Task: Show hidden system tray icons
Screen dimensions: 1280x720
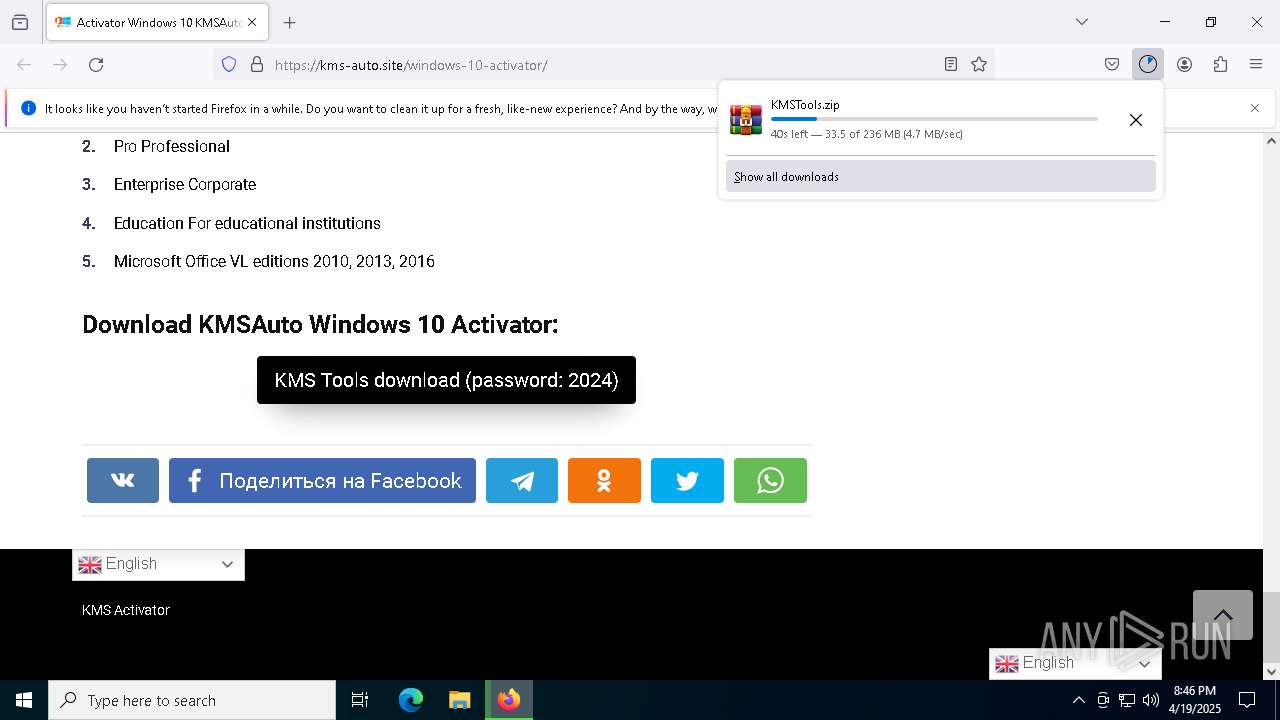Action: coord(1078,700)
